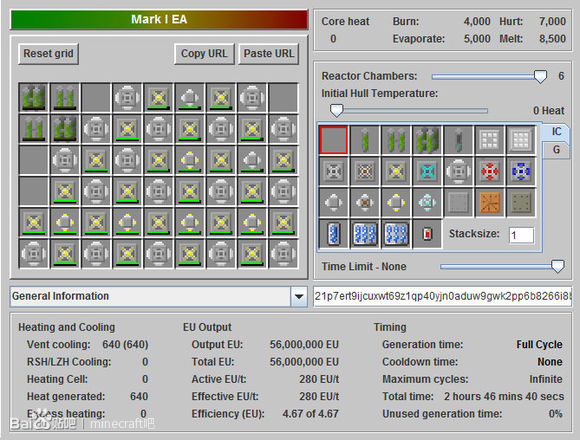Switch to the G components tab

tap(556, 150)
